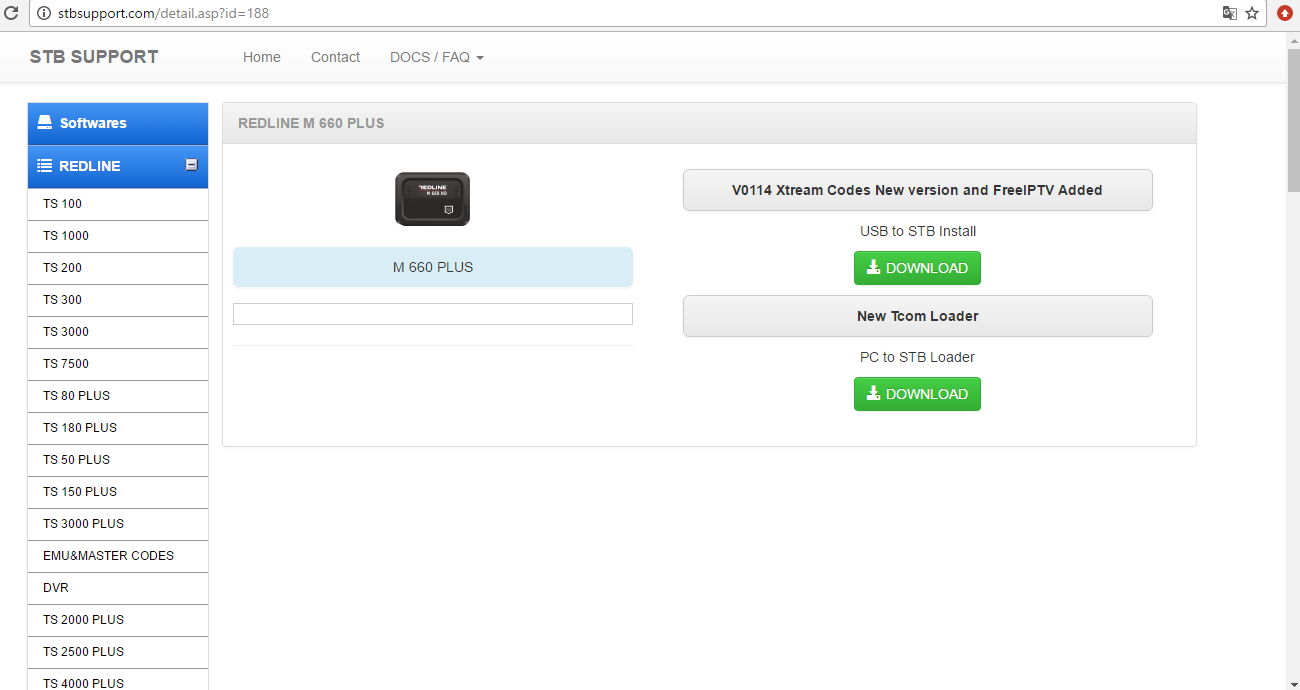Image resolution: width=1300 pixels, height=690 pixels.
Task: Click the browser address bar URL
Action: coord(163,14)
